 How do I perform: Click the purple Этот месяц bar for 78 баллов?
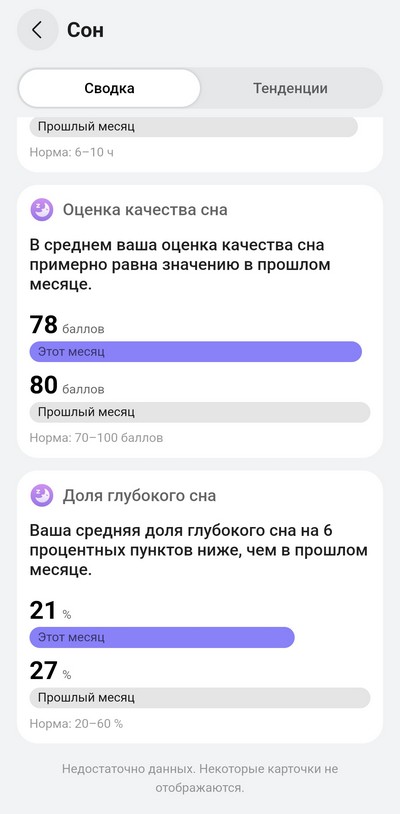pos(196,351)
